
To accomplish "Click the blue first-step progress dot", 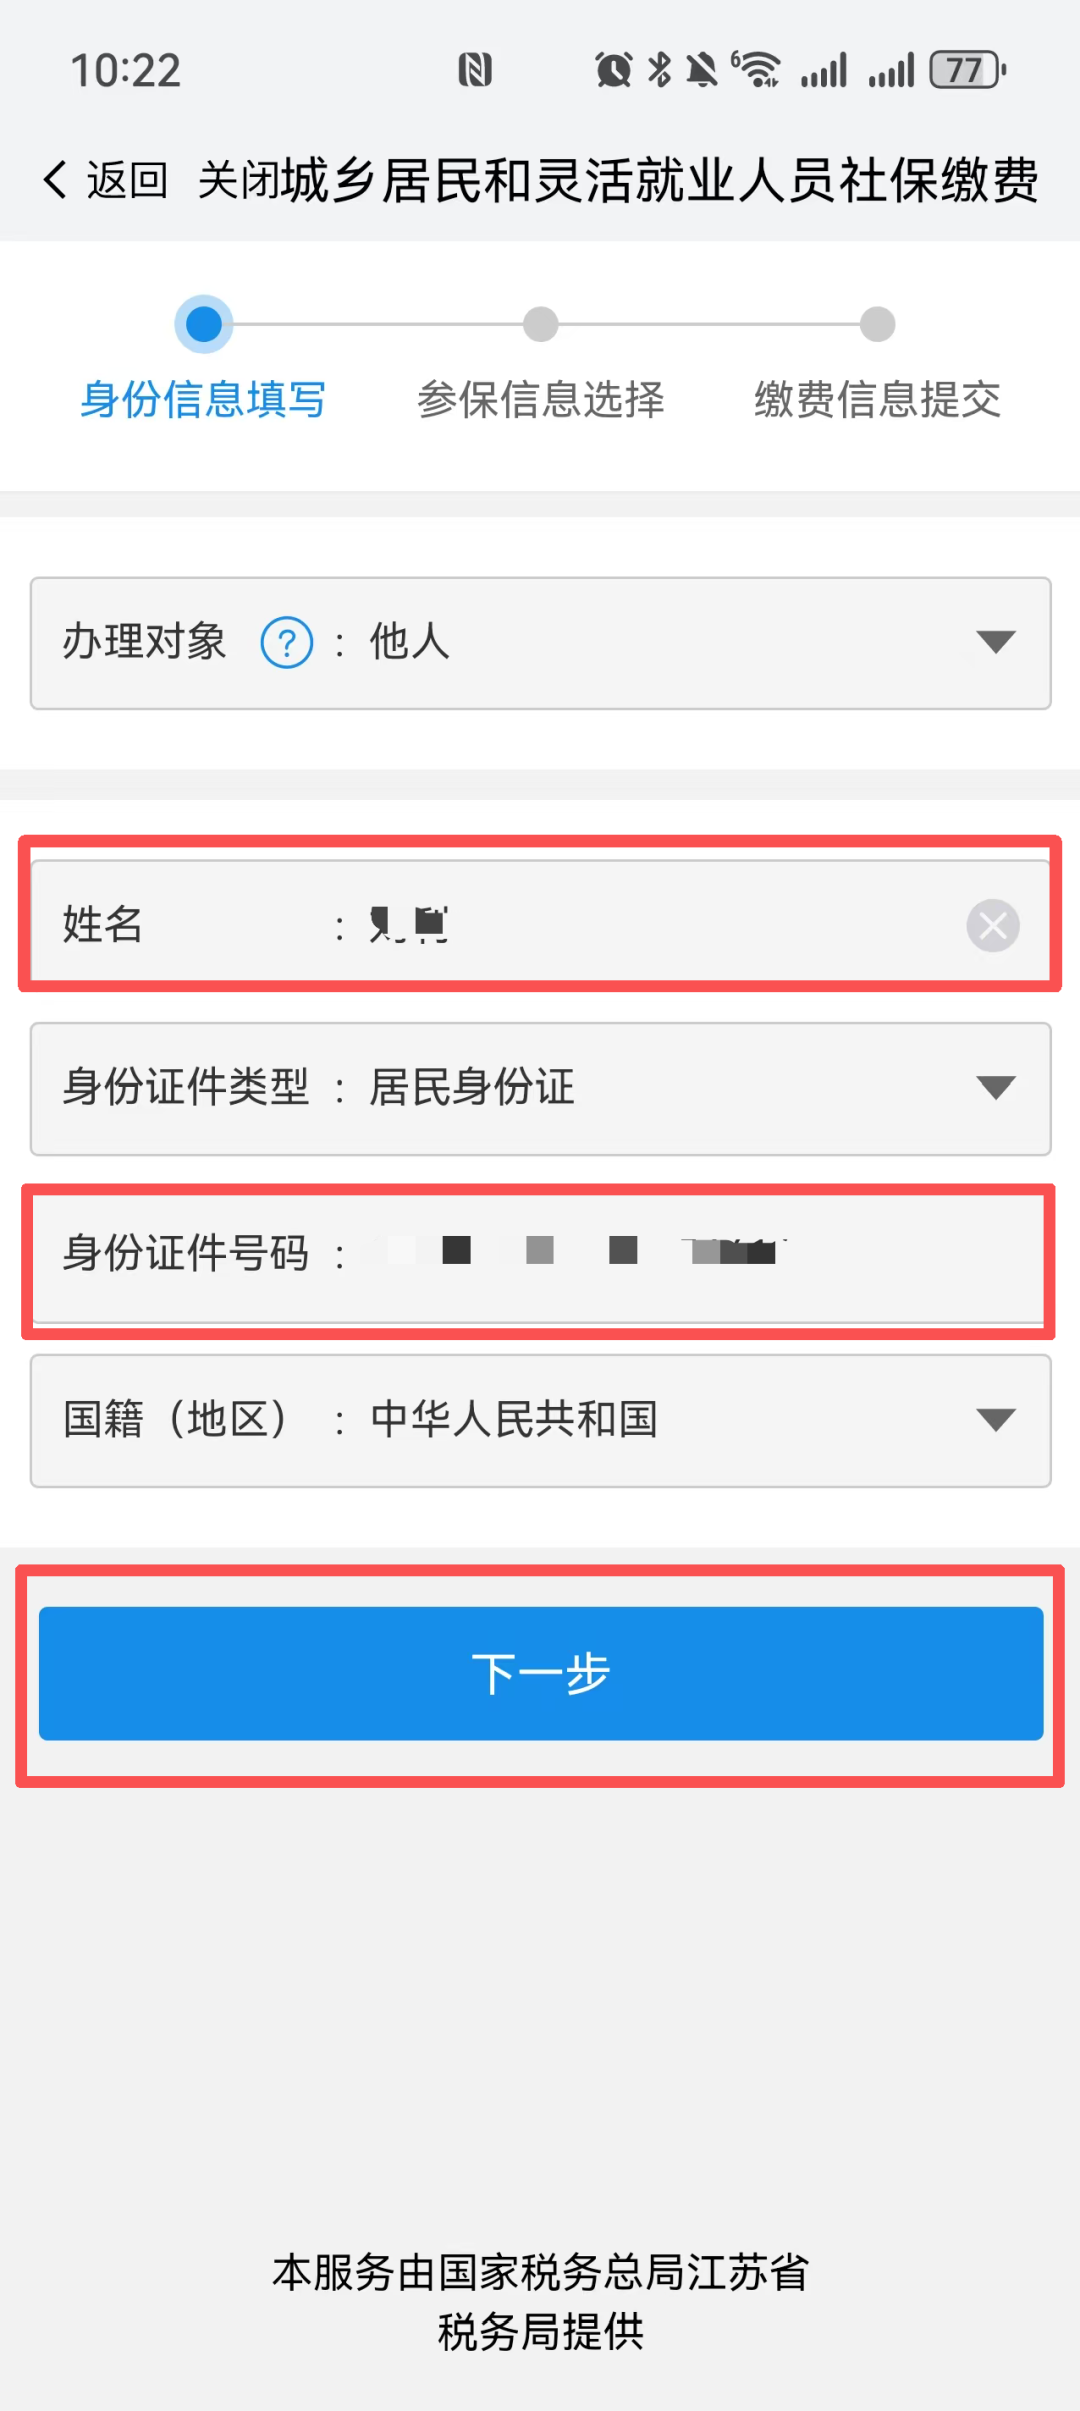I will click(x=204, y=324).
